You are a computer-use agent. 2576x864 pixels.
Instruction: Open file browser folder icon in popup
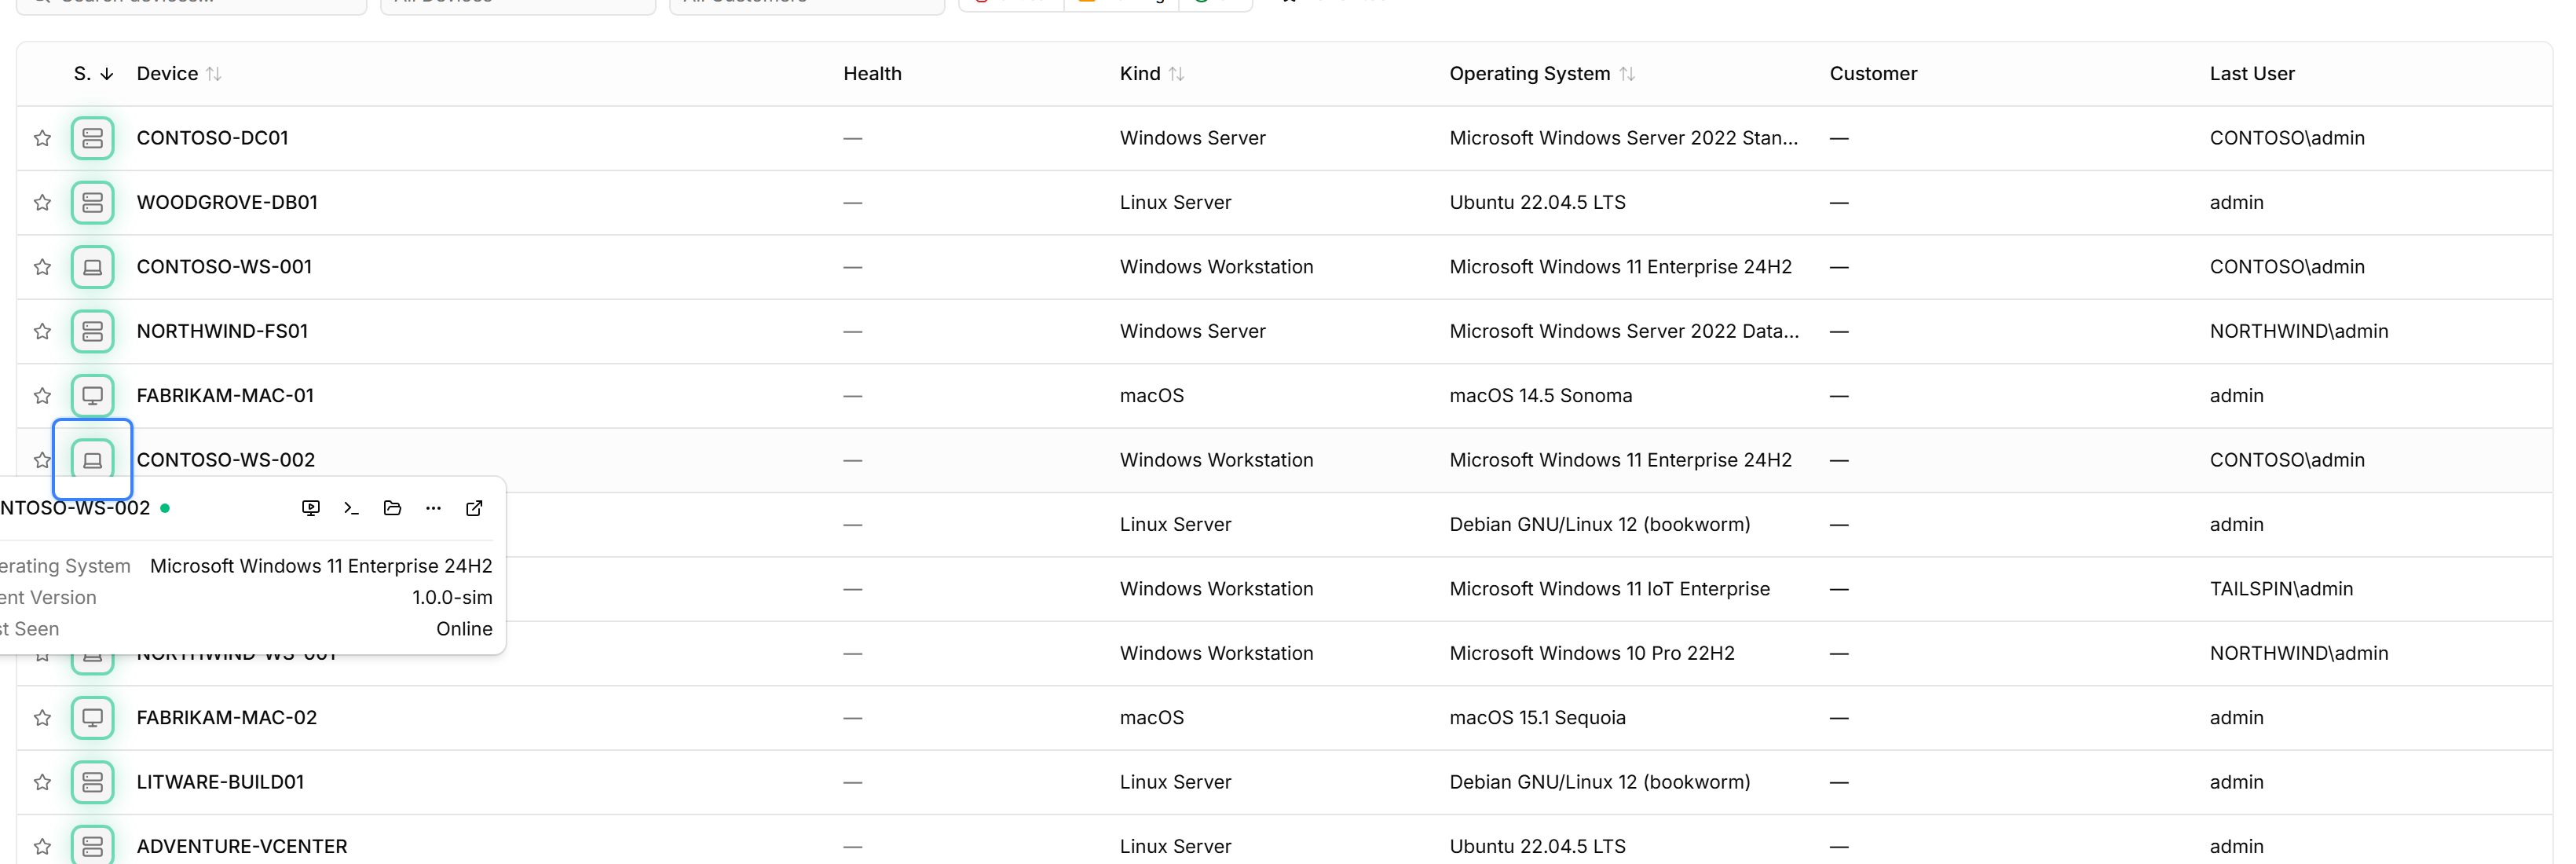coord(392,508)
